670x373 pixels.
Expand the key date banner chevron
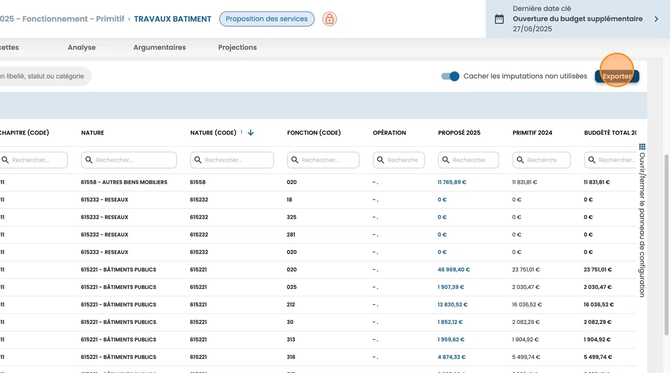tap(656, 19)
